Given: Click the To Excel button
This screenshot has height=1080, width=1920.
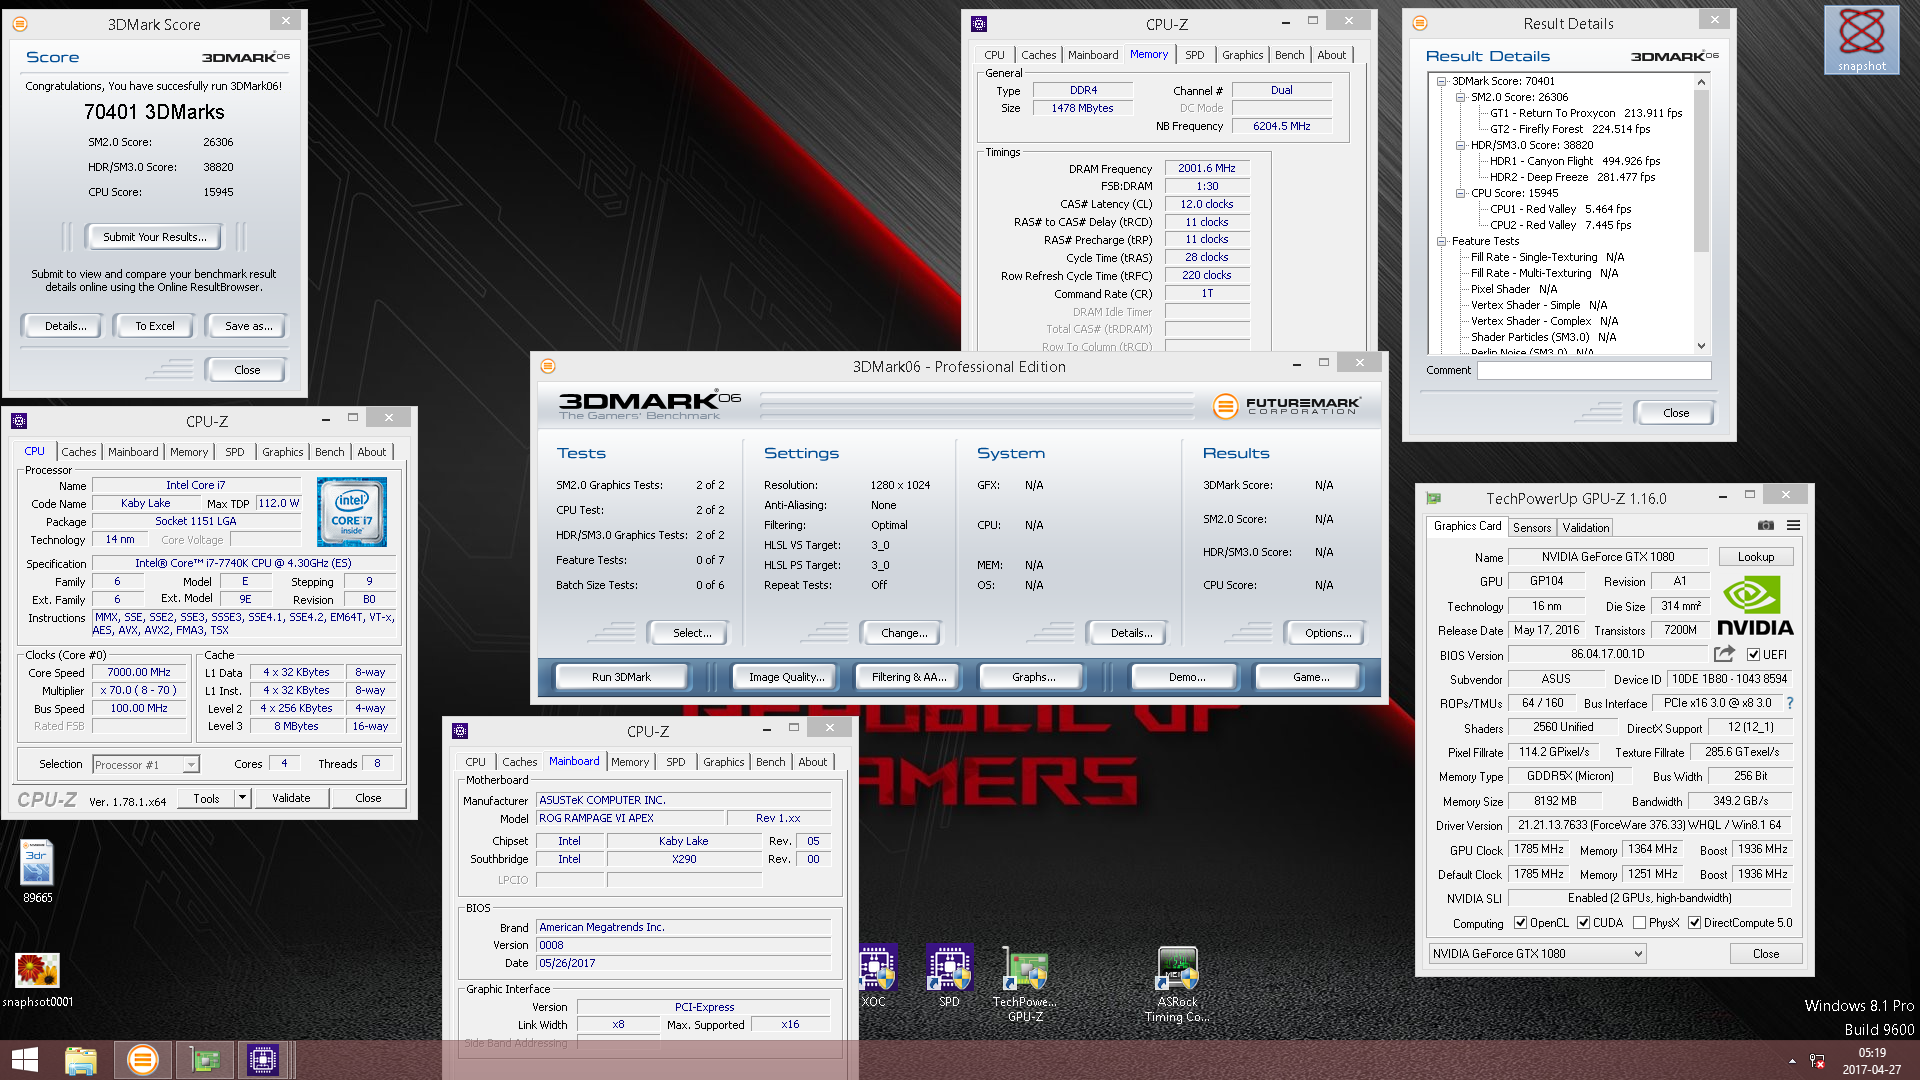Looking at the screenshot, I should [155, 326].
